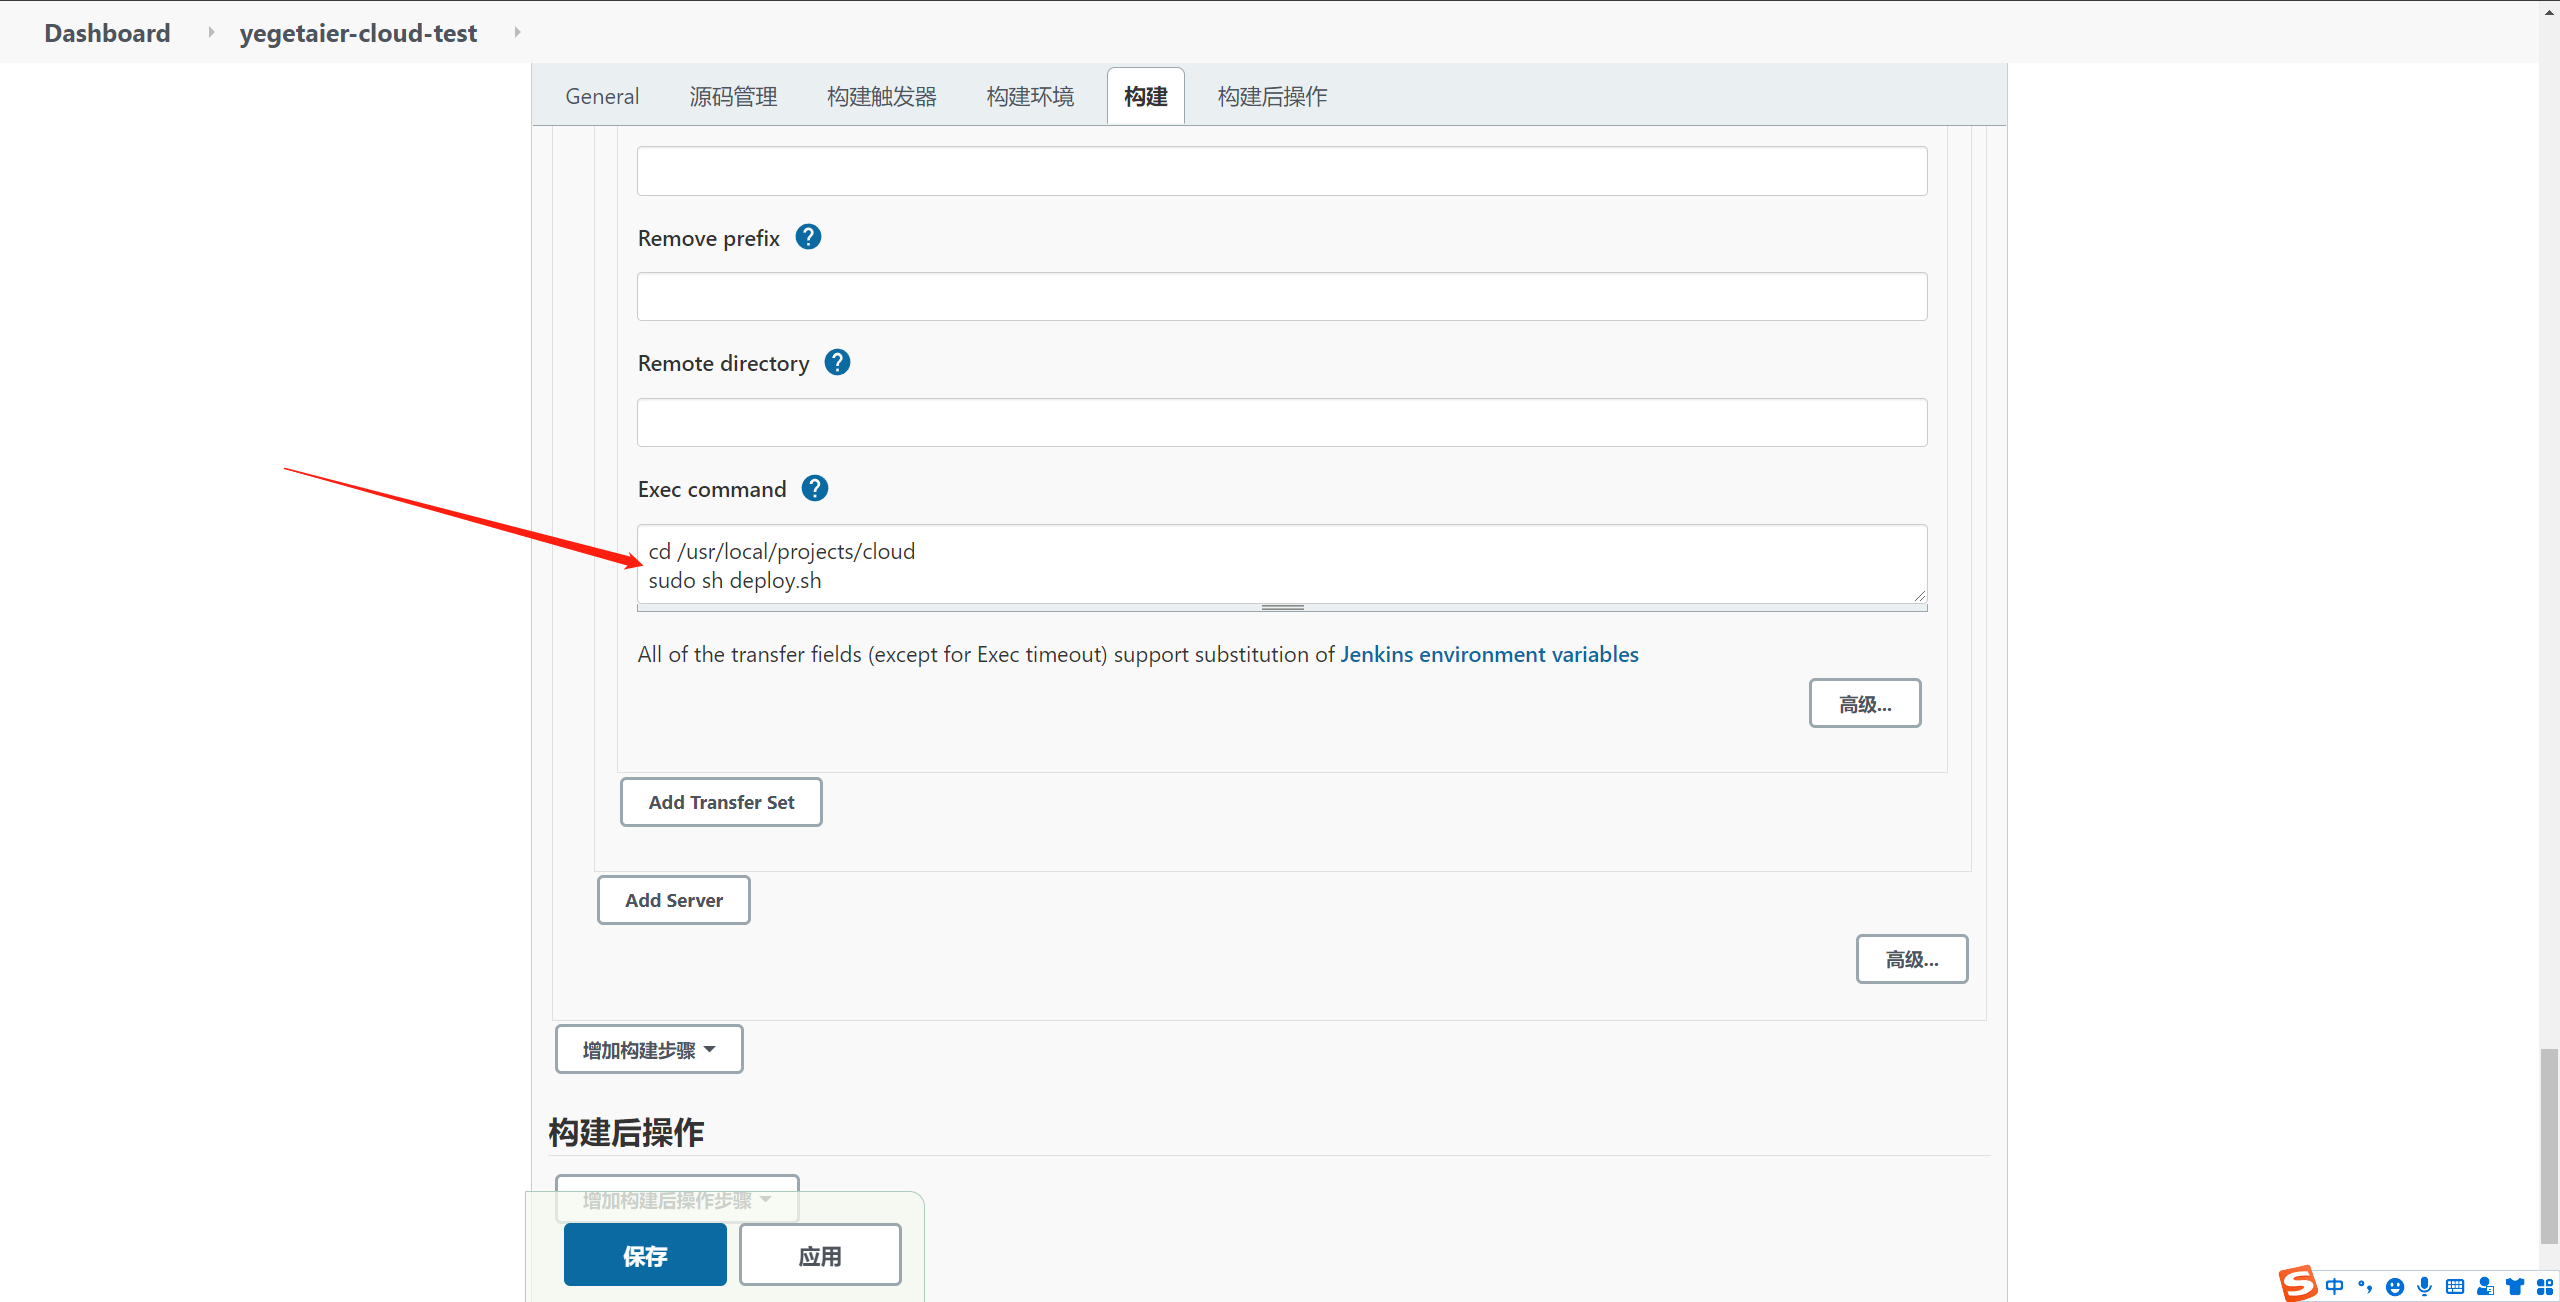The width and height of the screenshot is (2560, 1302).
Task: Switch to the 构建后操作 tab
Action: click(x=1272, y=97)
